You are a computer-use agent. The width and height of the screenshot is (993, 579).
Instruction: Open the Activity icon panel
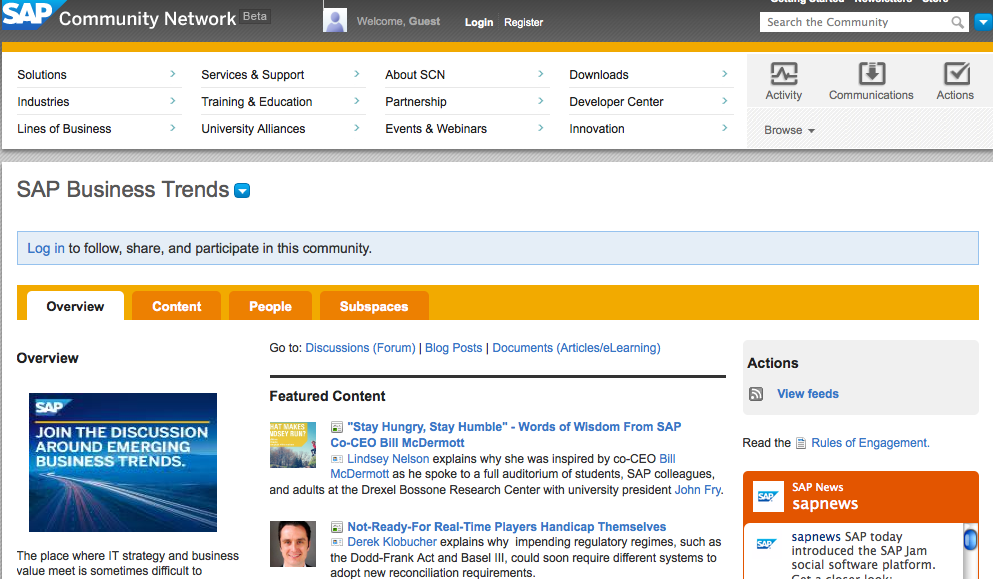click(783, 75)
